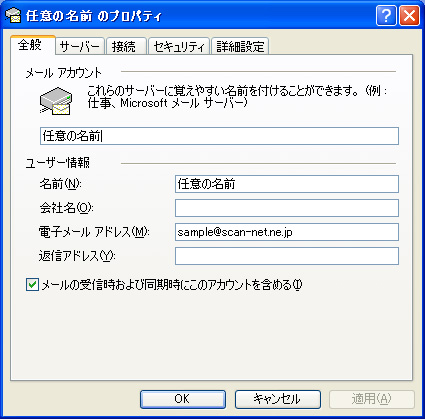This screenshot has height=419, width=425.
Task: Open the サーバー tab
Action: click(80, 46)
